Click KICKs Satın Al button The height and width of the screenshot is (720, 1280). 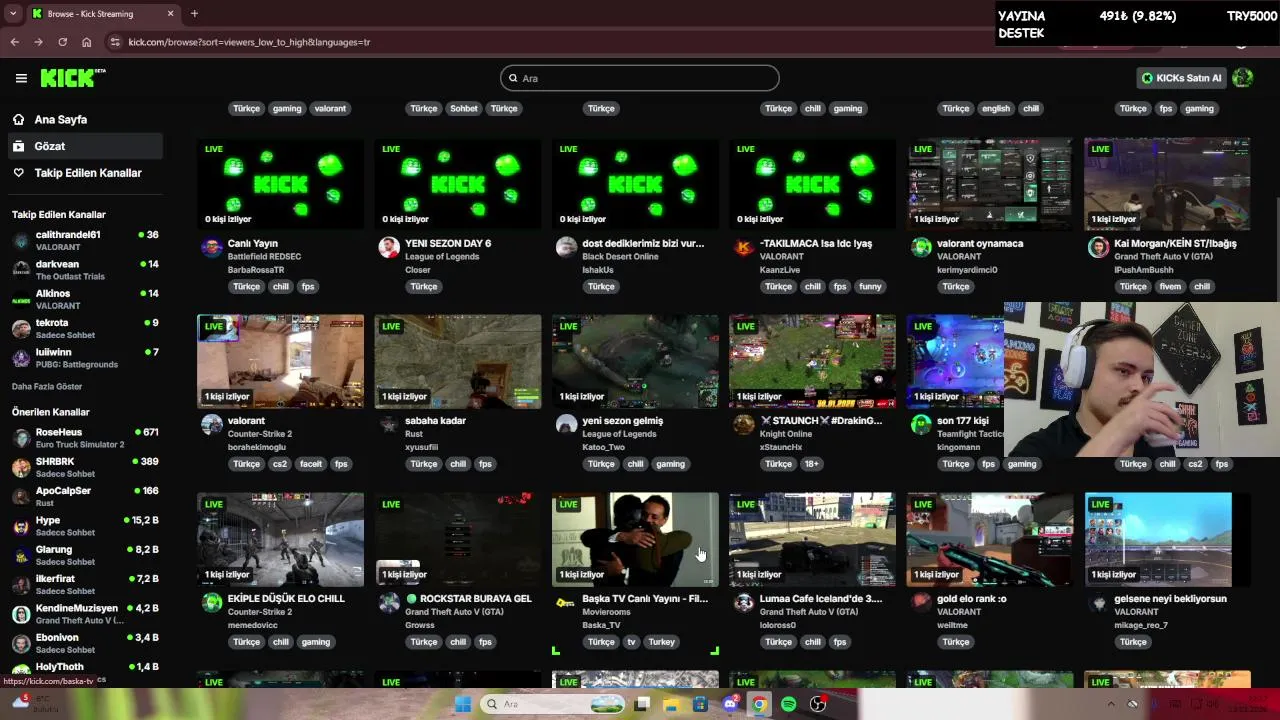(1181, 78)
